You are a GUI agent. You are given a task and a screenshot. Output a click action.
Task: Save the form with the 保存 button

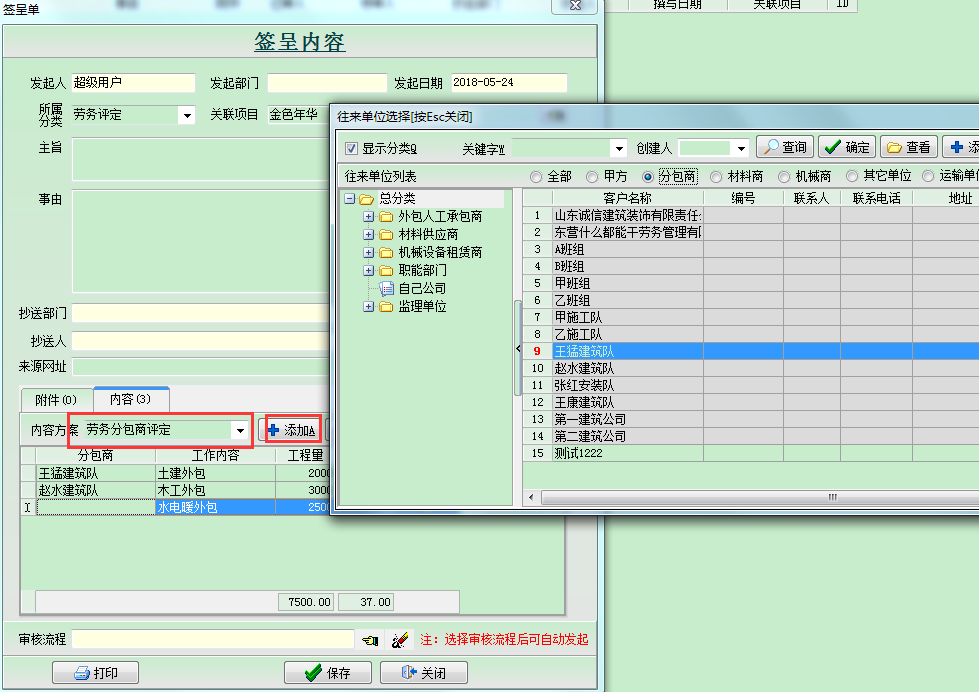point(328,673)
